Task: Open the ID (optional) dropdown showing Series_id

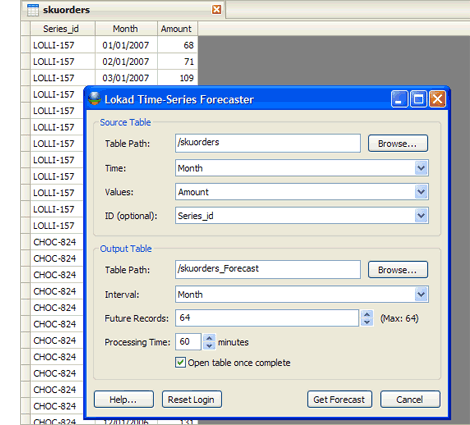Action: click(421, 216)
